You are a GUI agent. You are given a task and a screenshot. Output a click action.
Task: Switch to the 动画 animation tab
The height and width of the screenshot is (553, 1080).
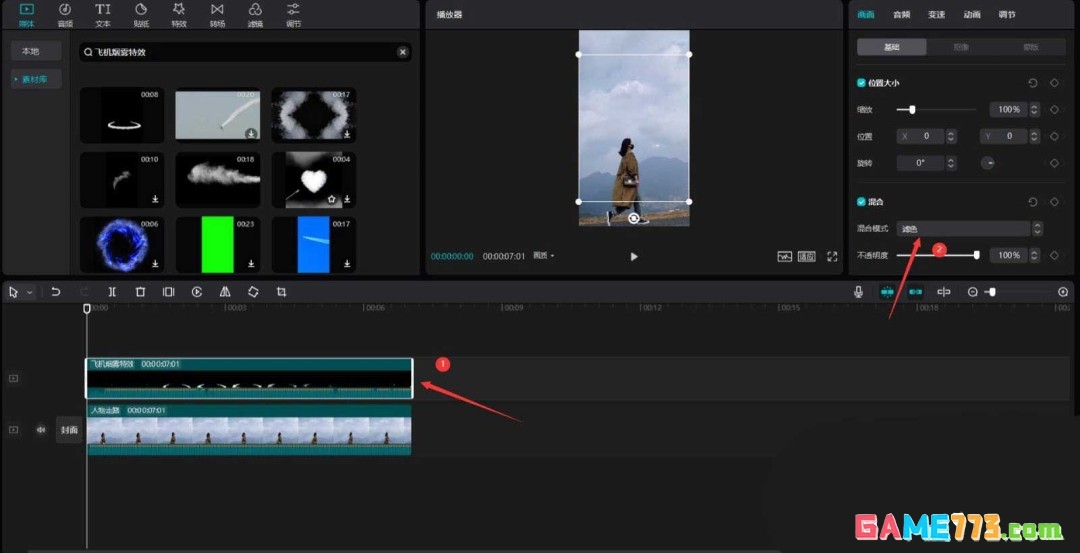[971, 15]
